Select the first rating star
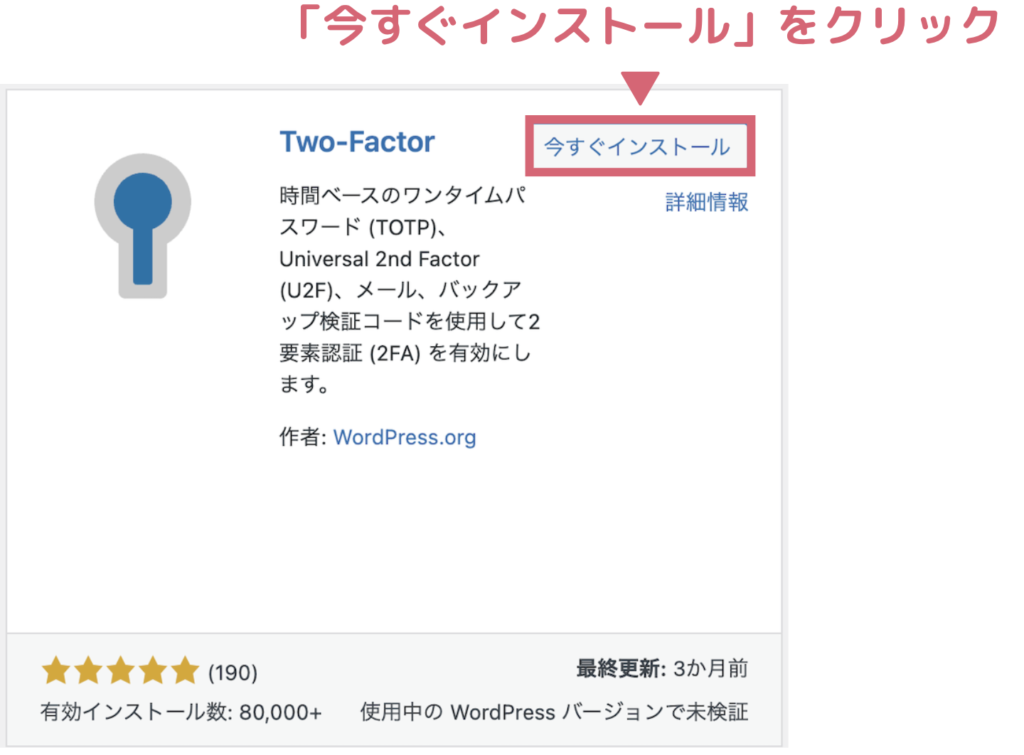Screen dimensions: 1024x755 click(56, 670)
